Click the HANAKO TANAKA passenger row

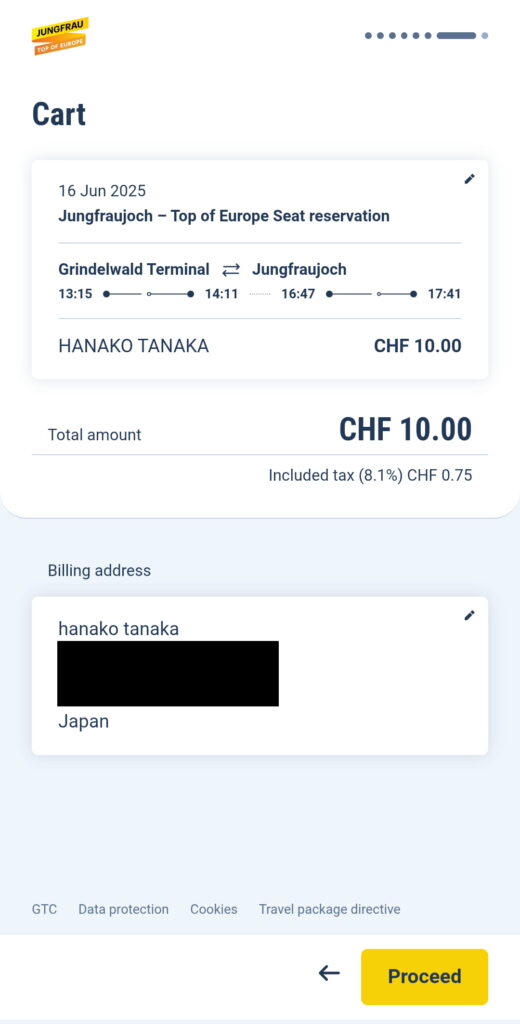260,346
